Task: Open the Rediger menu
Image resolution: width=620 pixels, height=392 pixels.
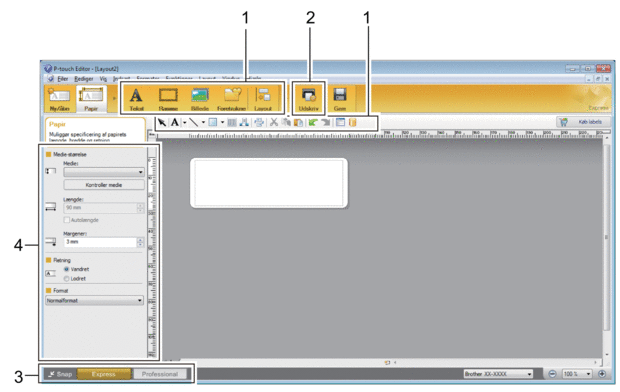Action: coord(83,79)
